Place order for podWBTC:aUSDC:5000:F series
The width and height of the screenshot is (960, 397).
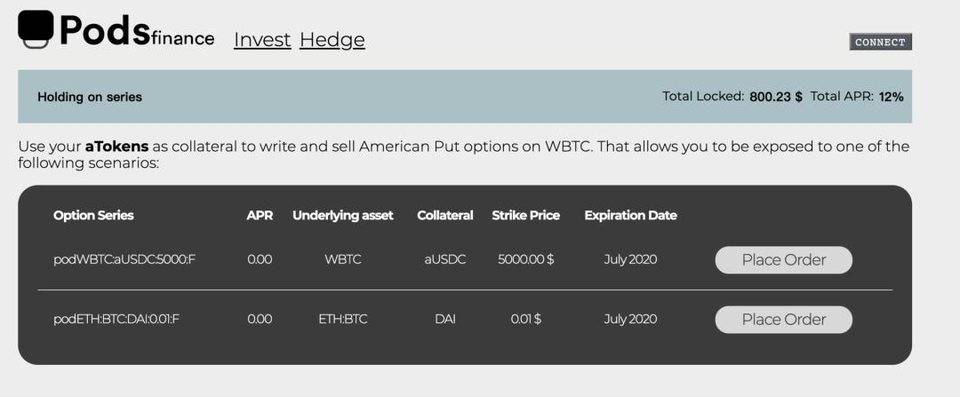(x=784, y=260)
